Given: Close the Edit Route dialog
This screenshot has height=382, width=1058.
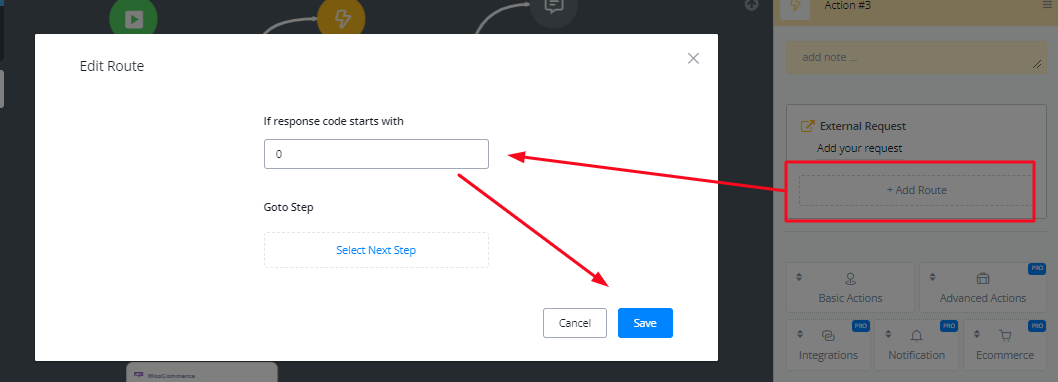Looking at the screenshot, I should coord(693,58).
